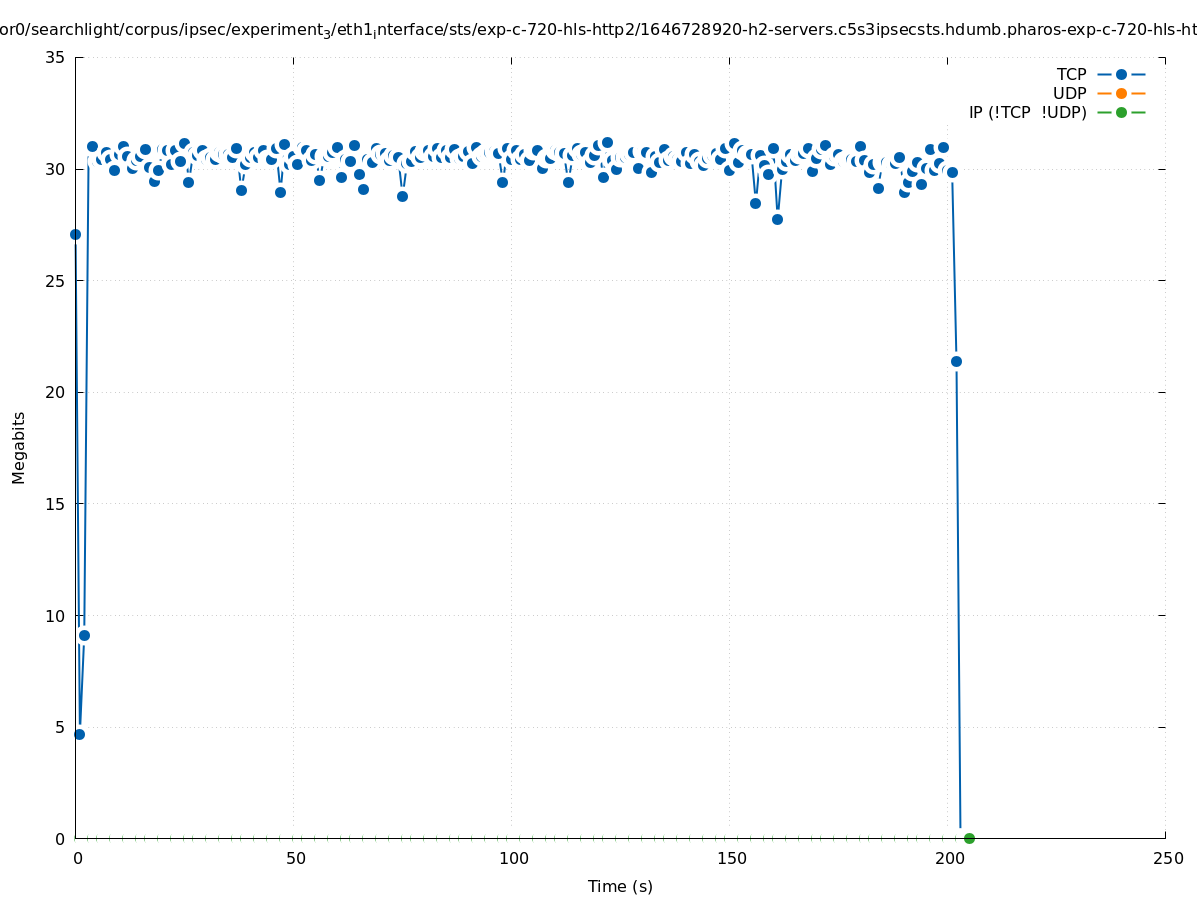Viewport: 1197px width, 900px height.
Task: Click the TCP data point near 21 Megabits
Action: click(956, 361)
